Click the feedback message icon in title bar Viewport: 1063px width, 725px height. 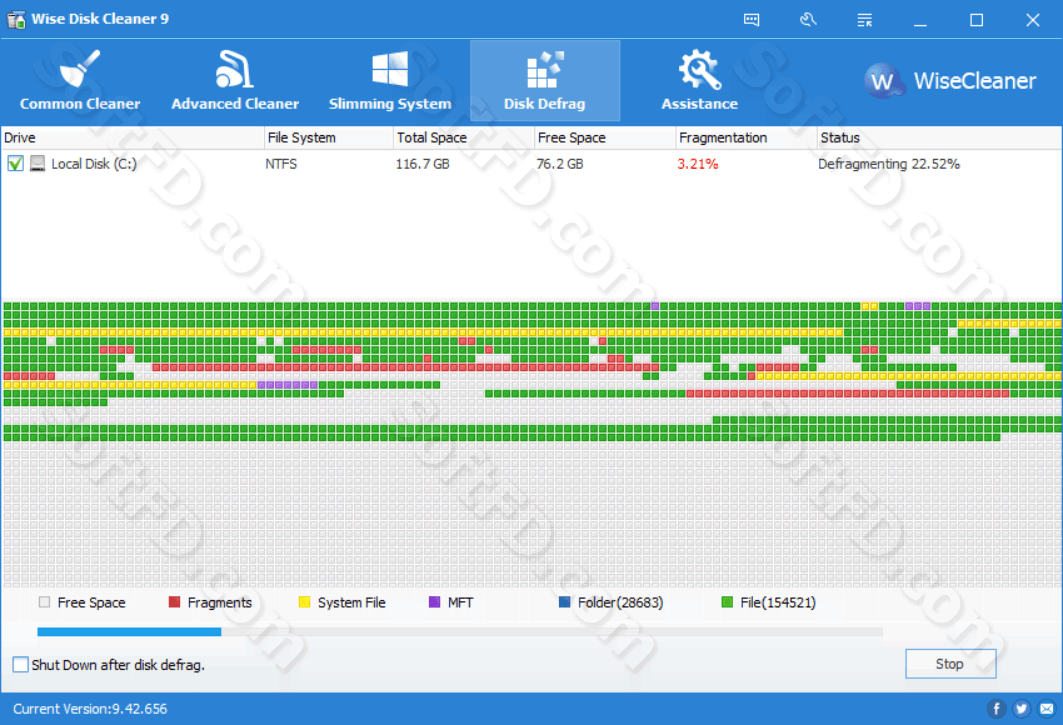751,20
